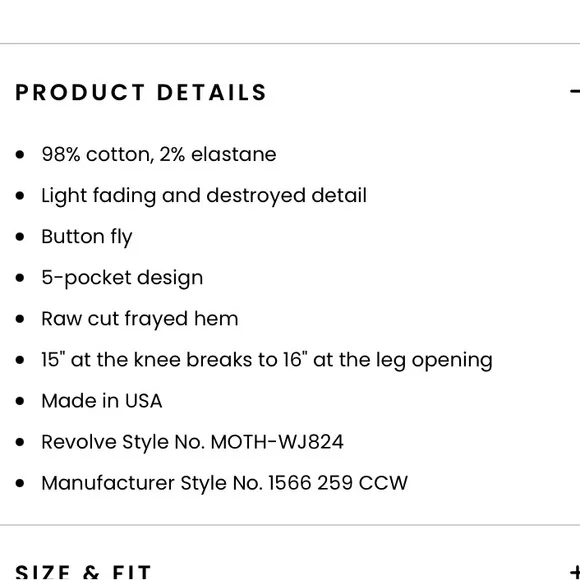Click the bullet before '5-pocket design'

(20, 278)
